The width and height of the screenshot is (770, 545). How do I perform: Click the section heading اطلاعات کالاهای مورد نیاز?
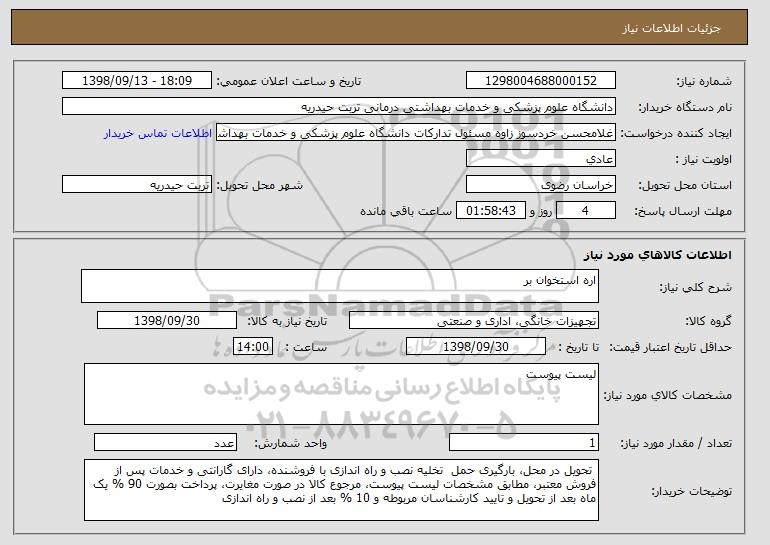click(658, 255)
